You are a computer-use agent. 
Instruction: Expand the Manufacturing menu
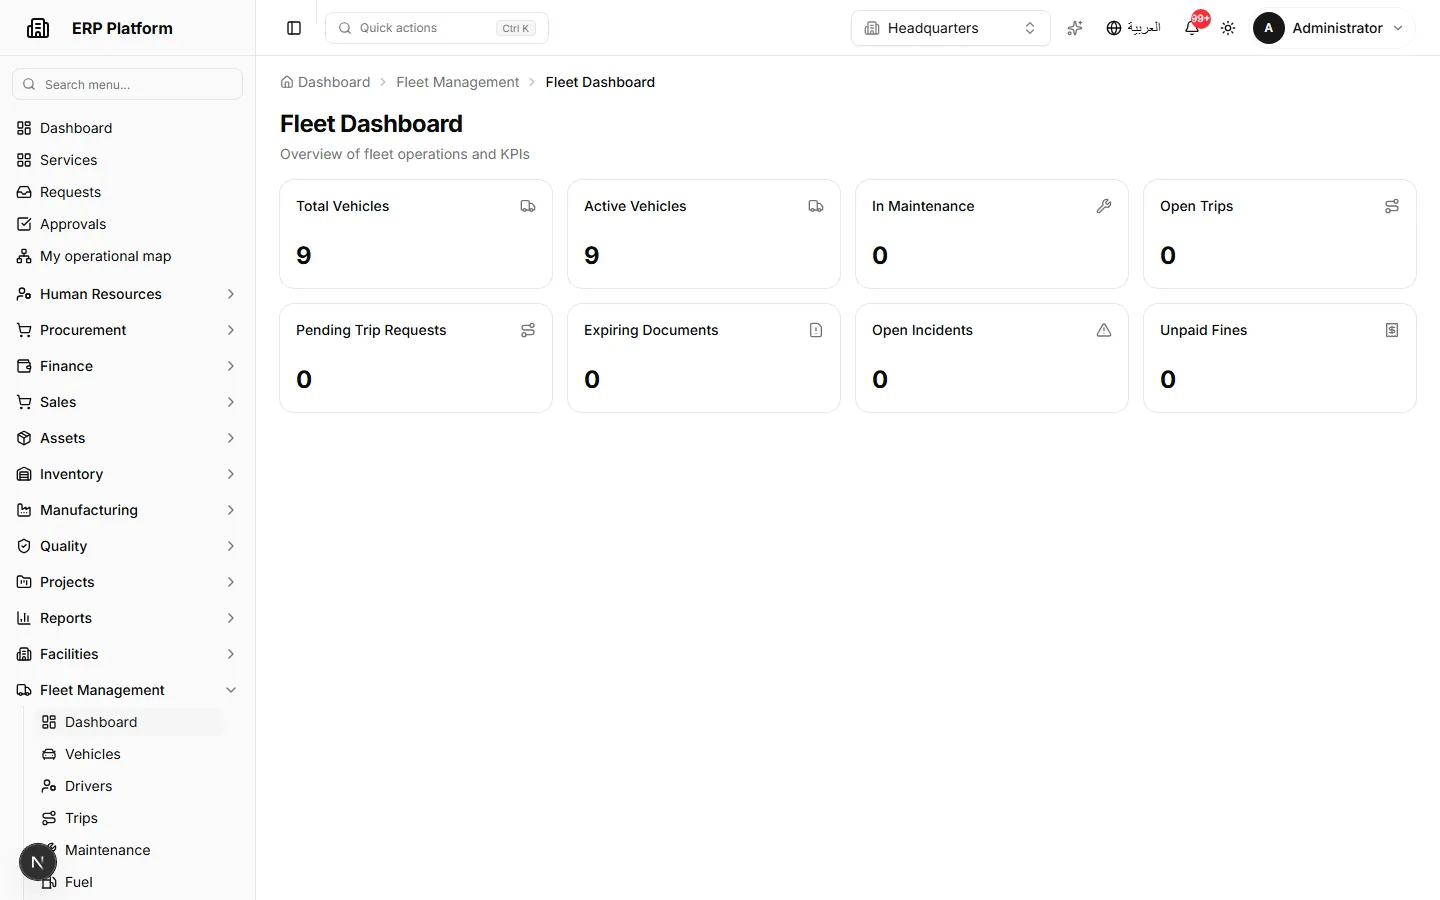[x=127, y=510]
